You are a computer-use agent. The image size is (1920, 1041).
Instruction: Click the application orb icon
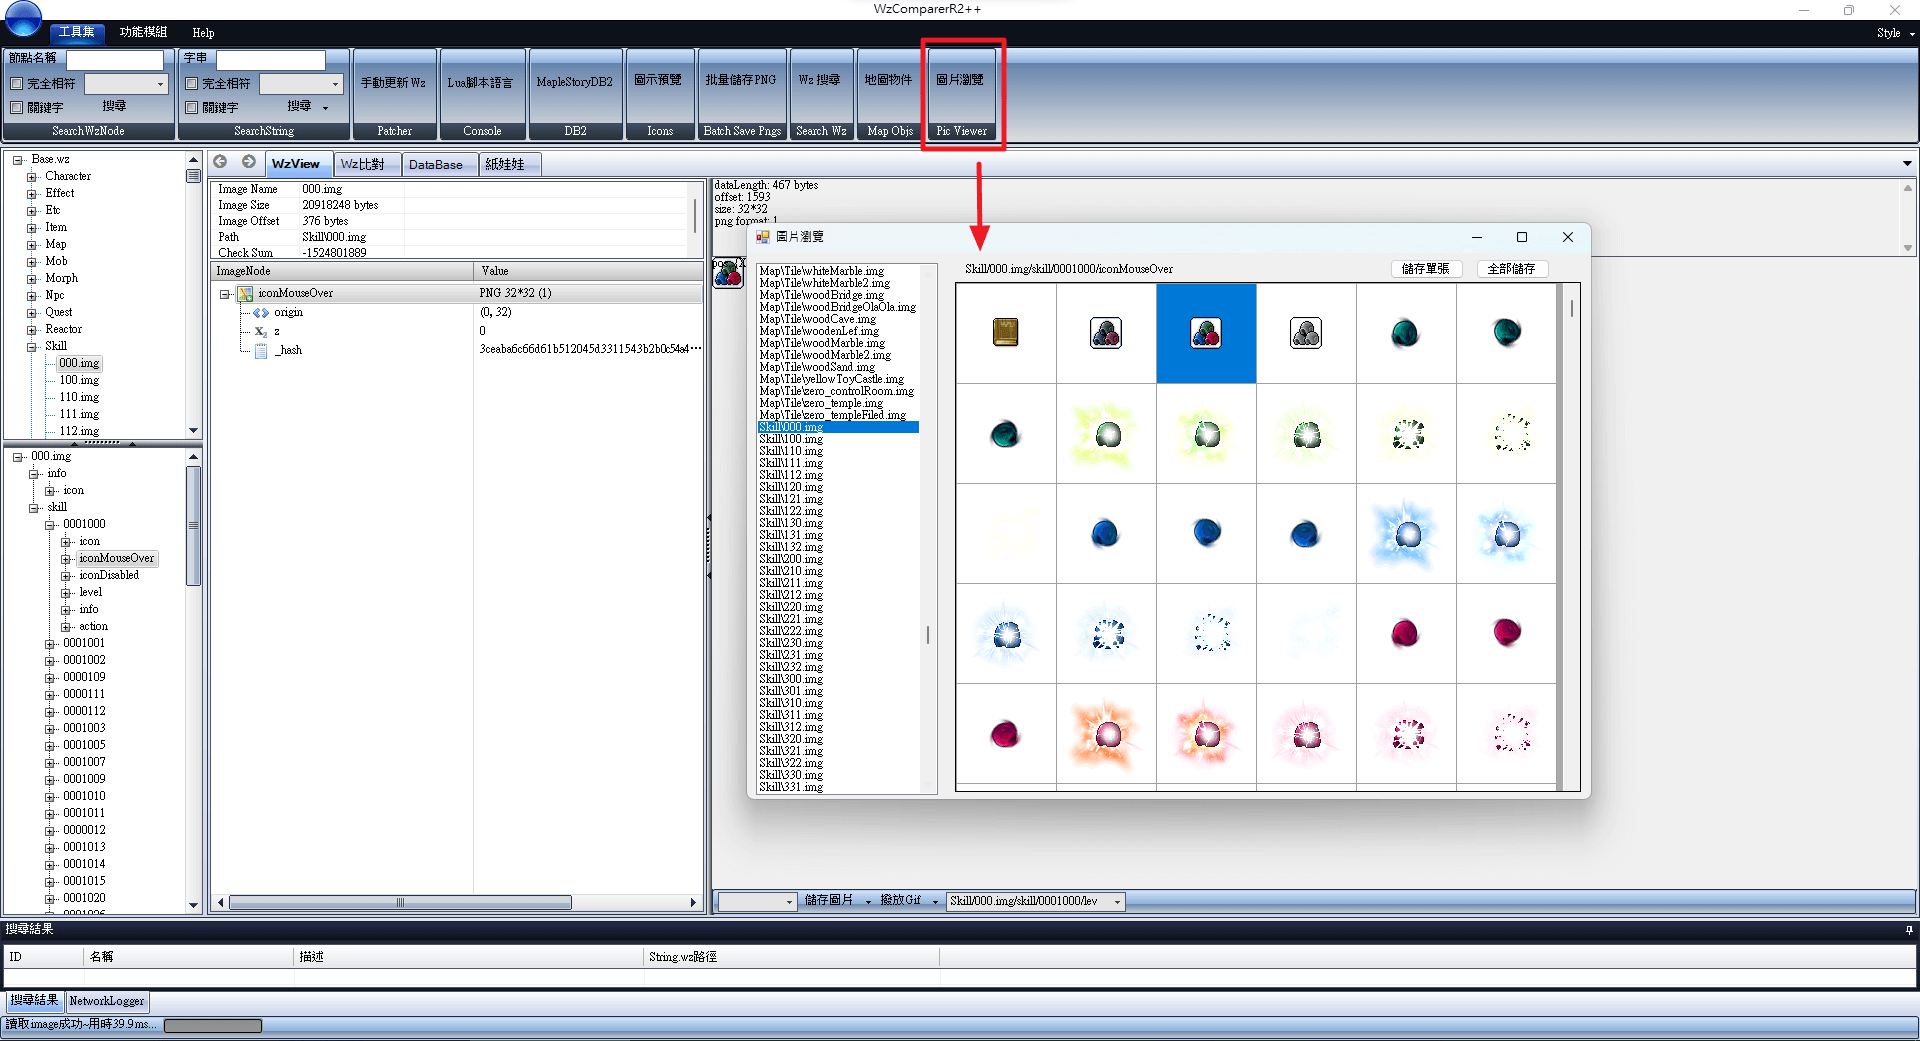click(22, 17)
